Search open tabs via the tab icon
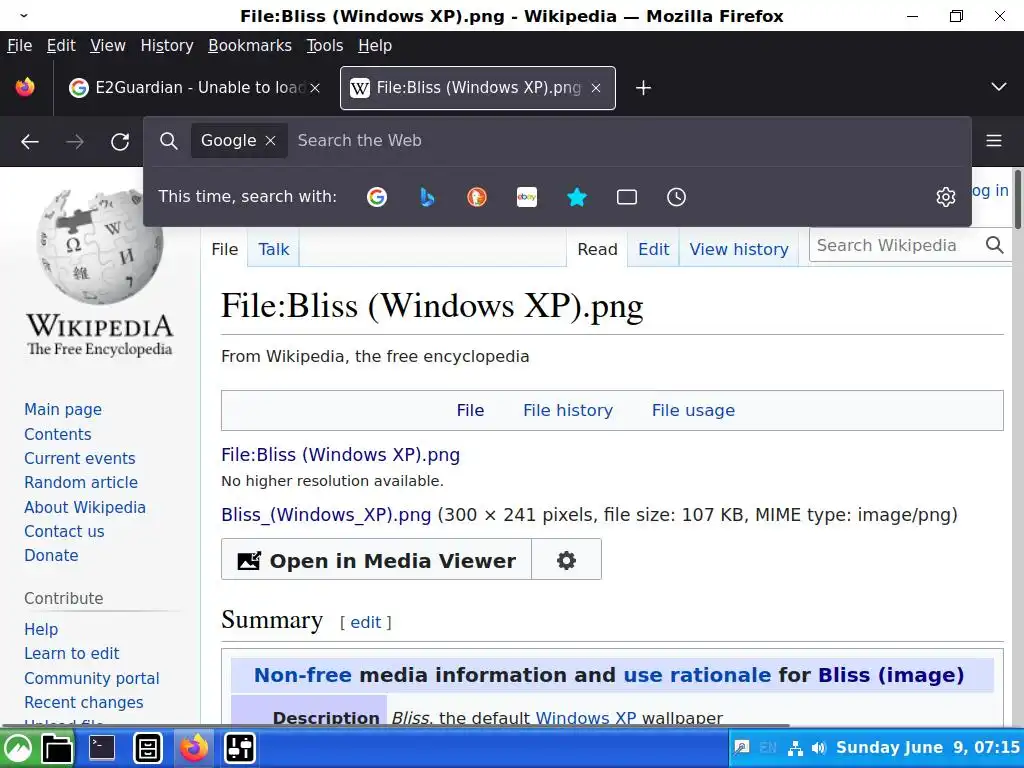The height and width of the screenshot is (768, 1024). (627, 197)
